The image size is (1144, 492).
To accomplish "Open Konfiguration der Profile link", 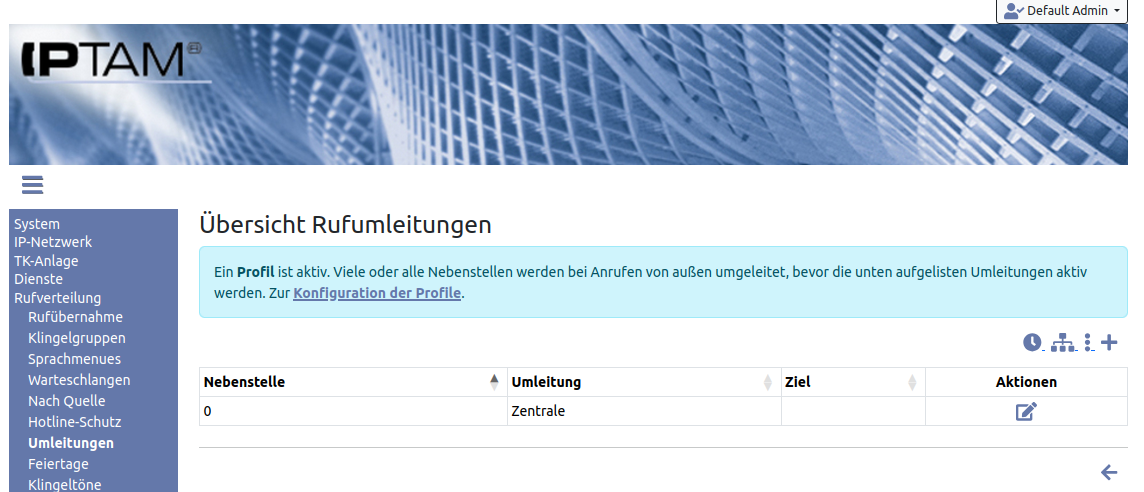I will pos(377,293).
